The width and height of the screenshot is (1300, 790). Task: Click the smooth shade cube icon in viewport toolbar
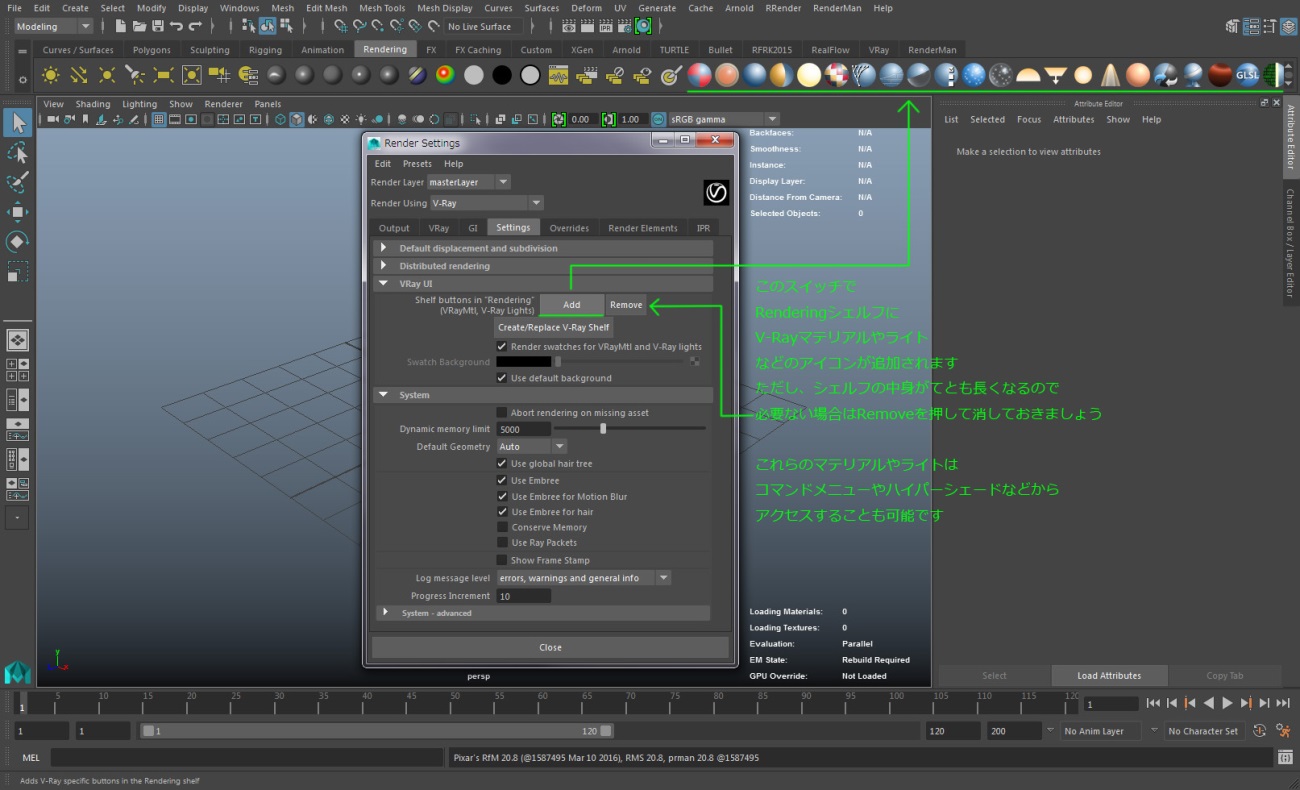point(297,120)
